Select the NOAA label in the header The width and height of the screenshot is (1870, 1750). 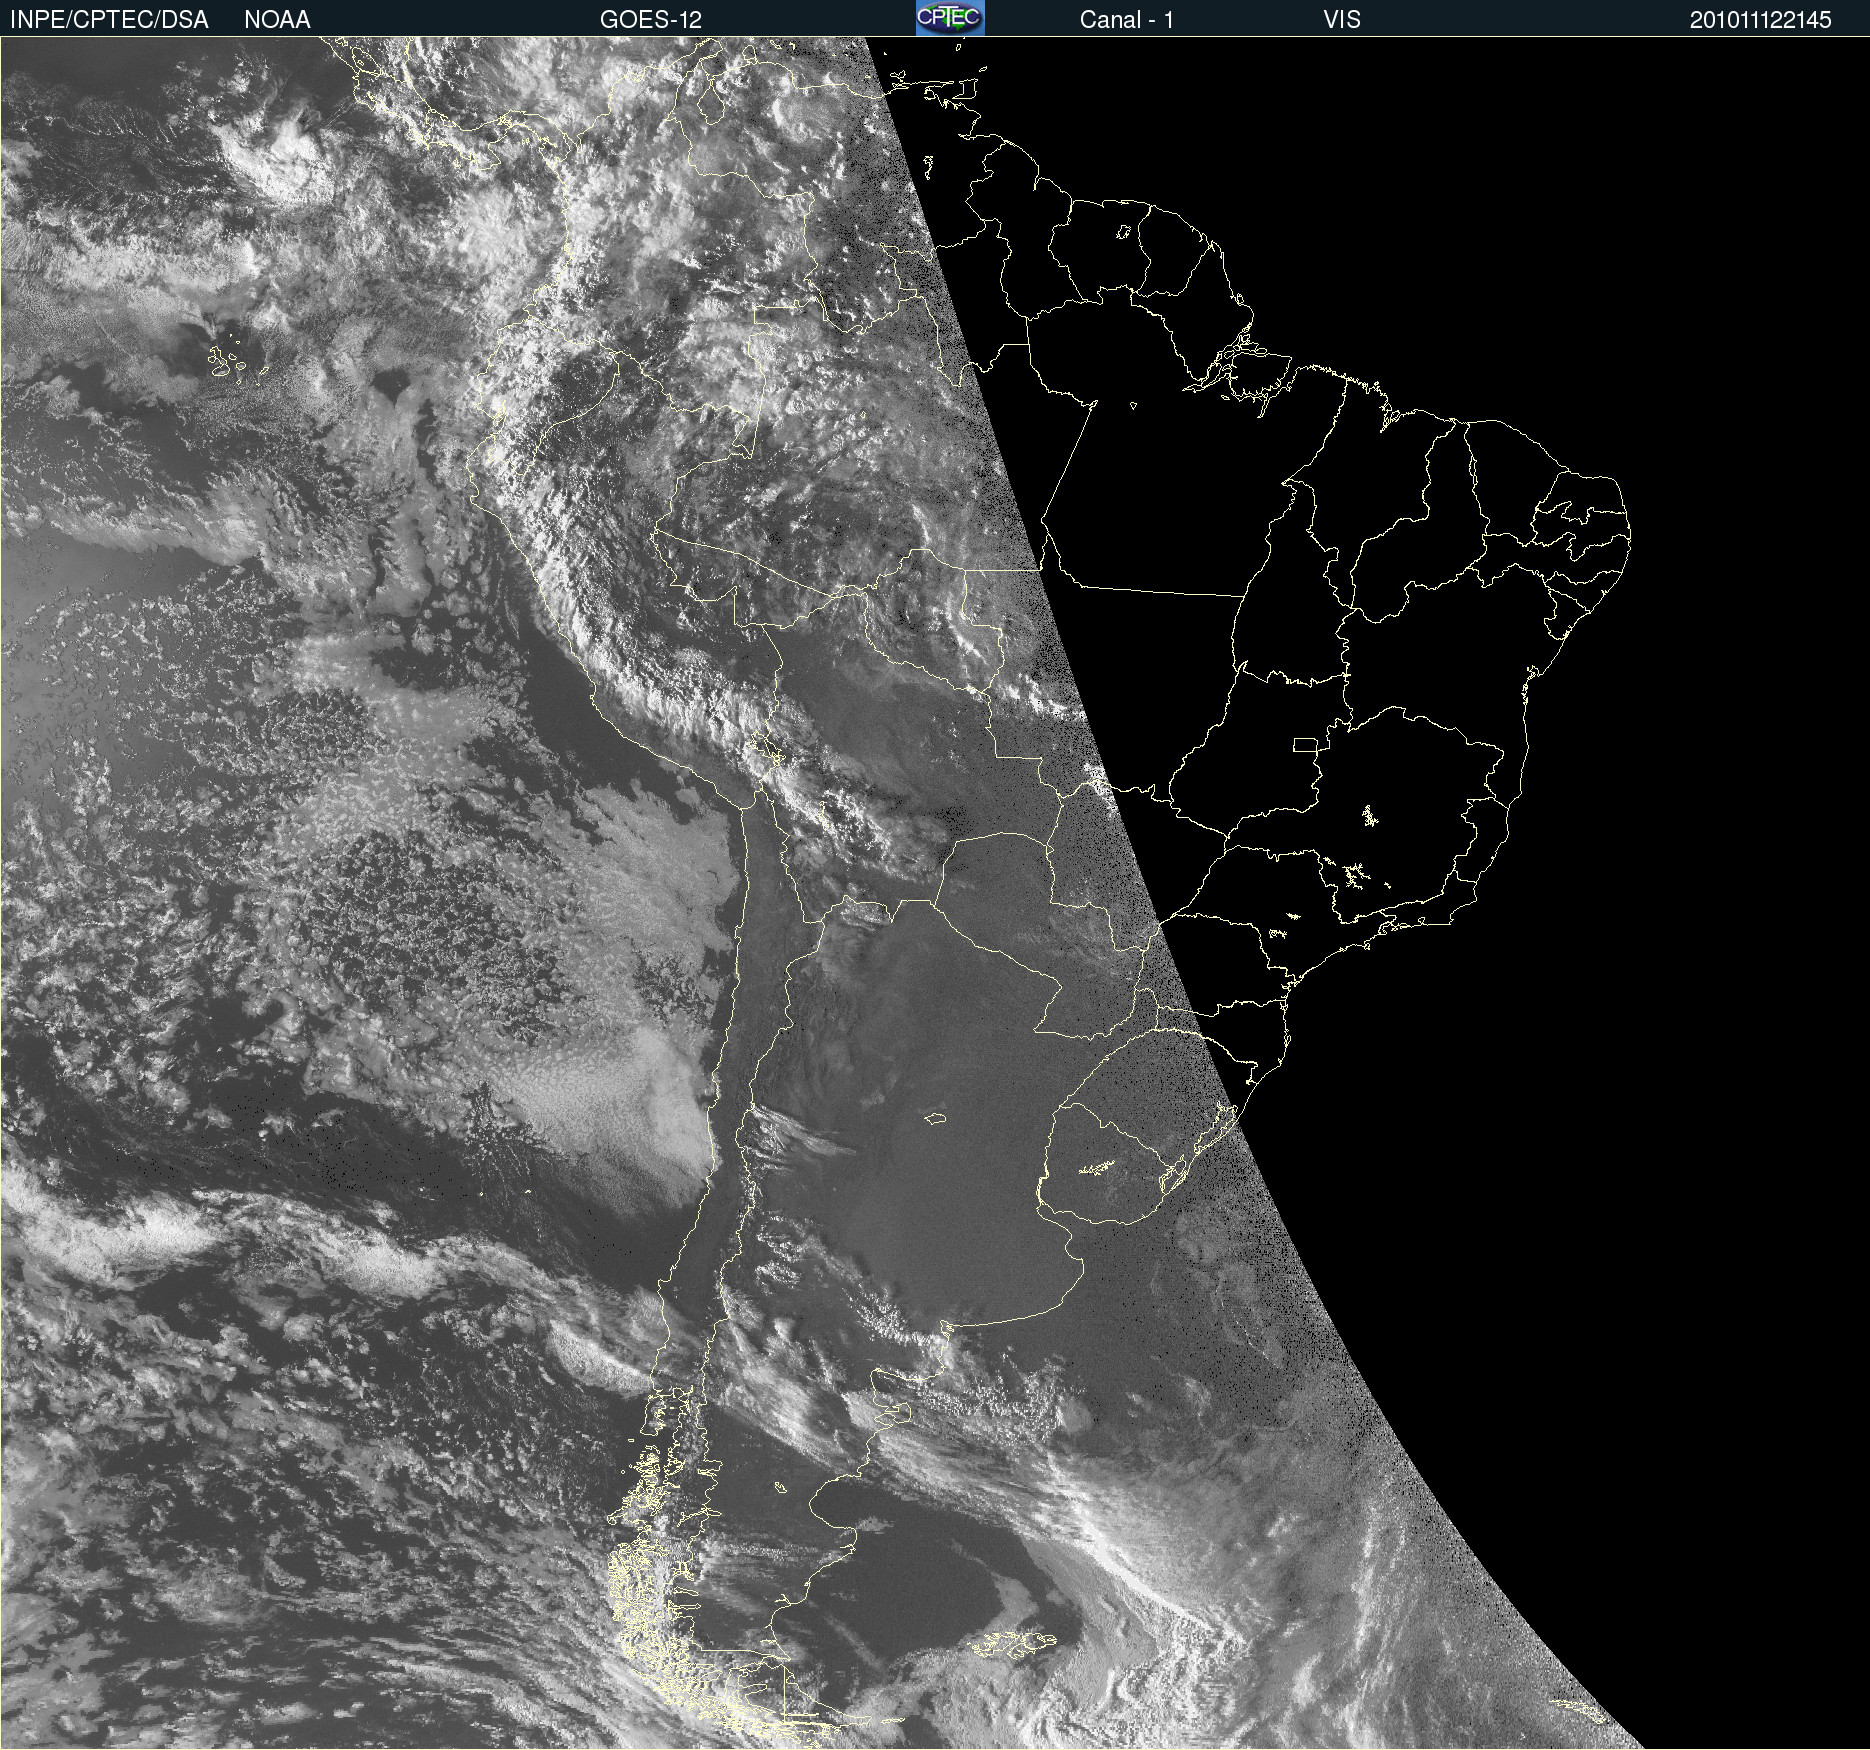[277, 20]
